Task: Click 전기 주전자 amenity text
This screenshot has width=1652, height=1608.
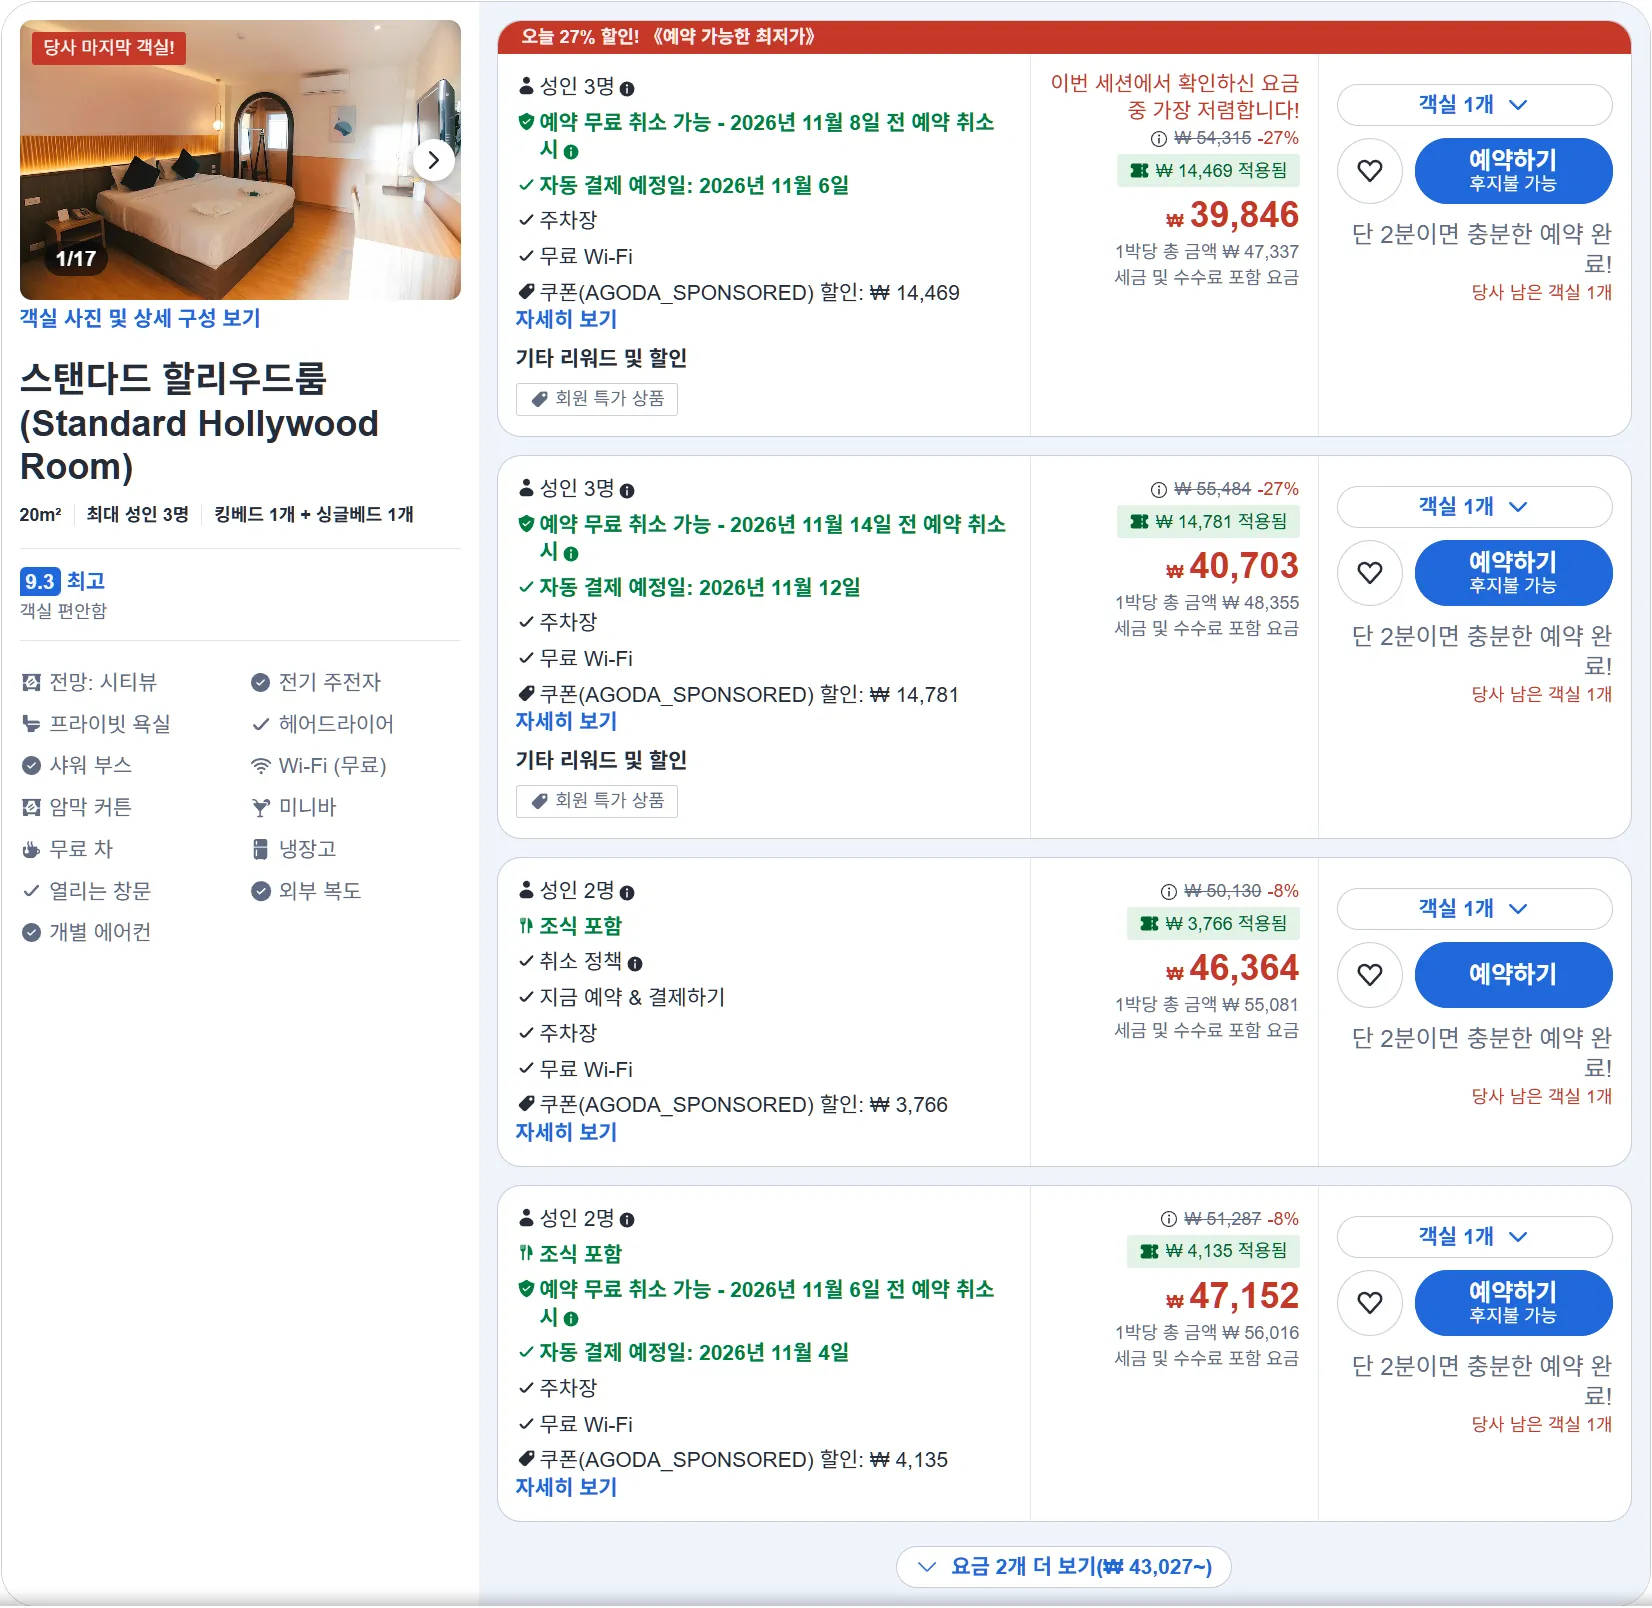Action: (x=330, y=683)
